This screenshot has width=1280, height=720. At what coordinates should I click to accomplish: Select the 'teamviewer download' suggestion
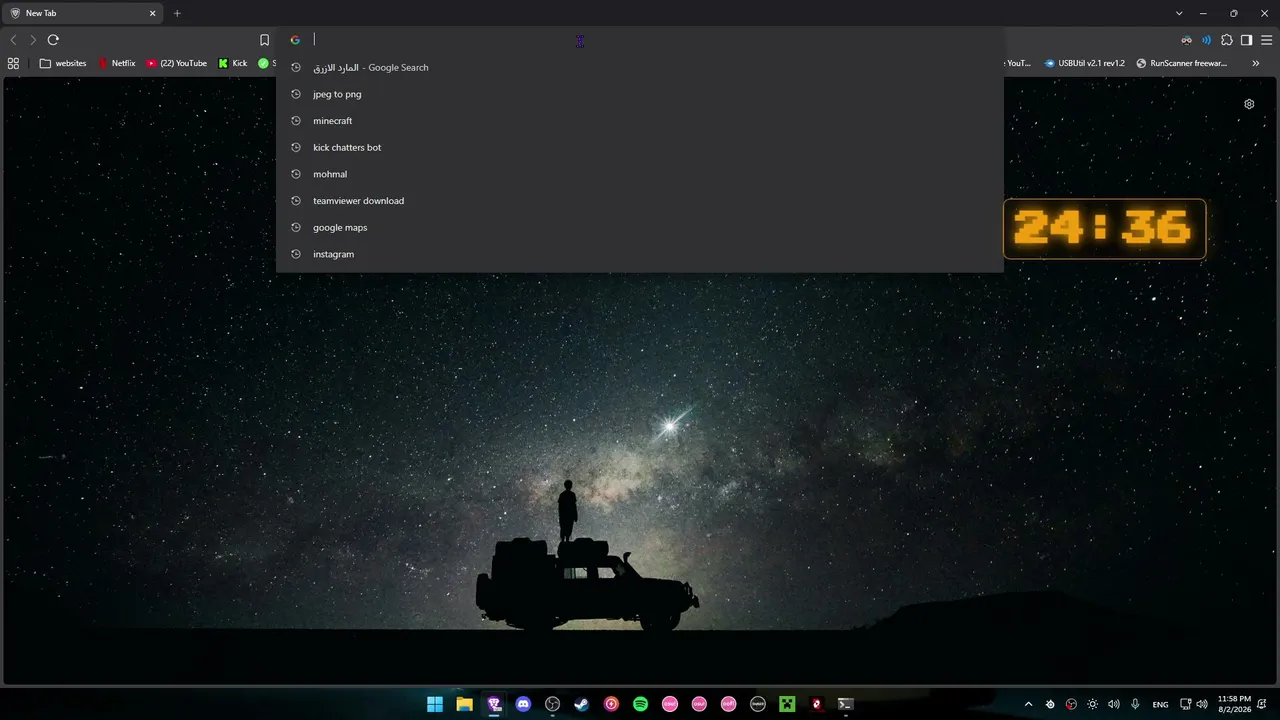pos(640,201)
